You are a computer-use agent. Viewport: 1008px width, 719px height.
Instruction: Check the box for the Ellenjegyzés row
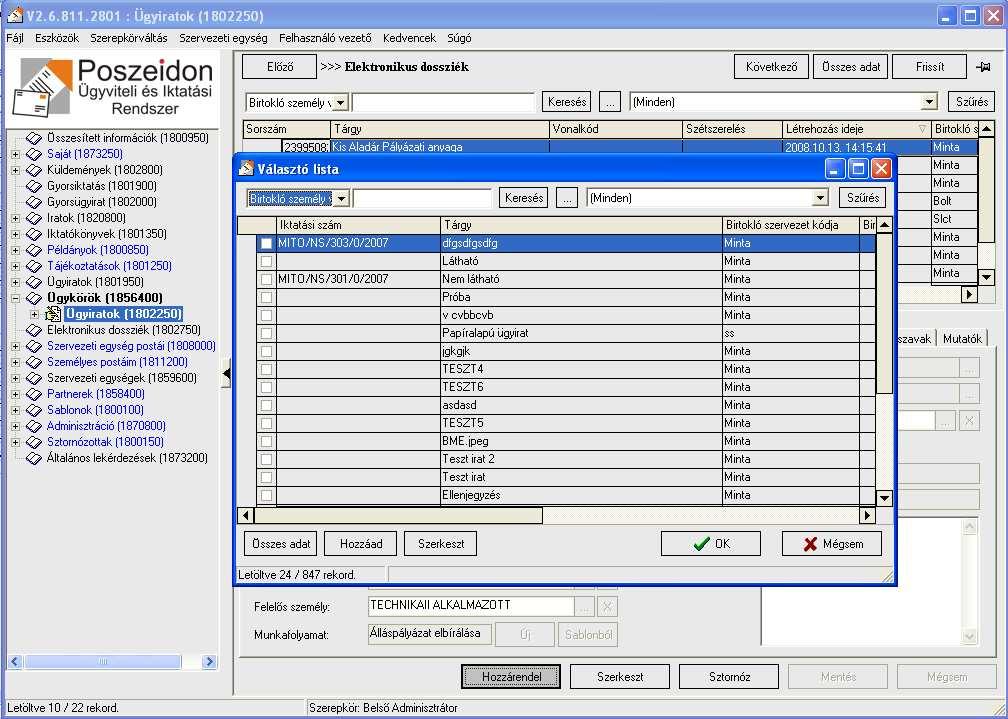(266, 496)
